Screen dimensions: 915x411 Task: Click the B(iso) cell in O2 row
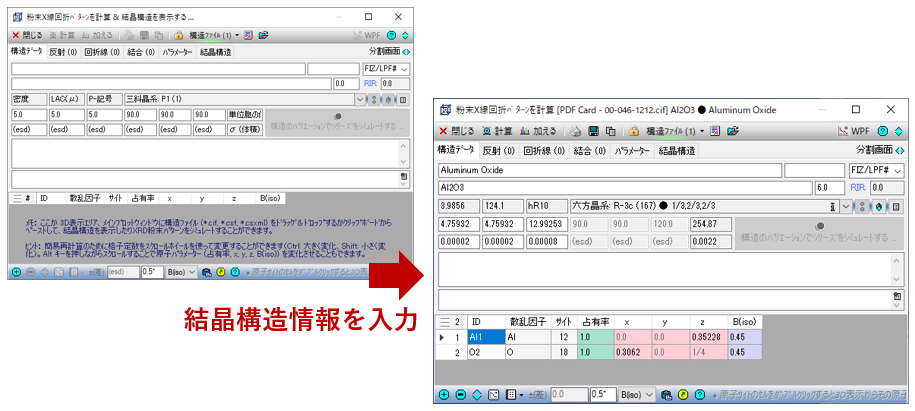[745, 352]
